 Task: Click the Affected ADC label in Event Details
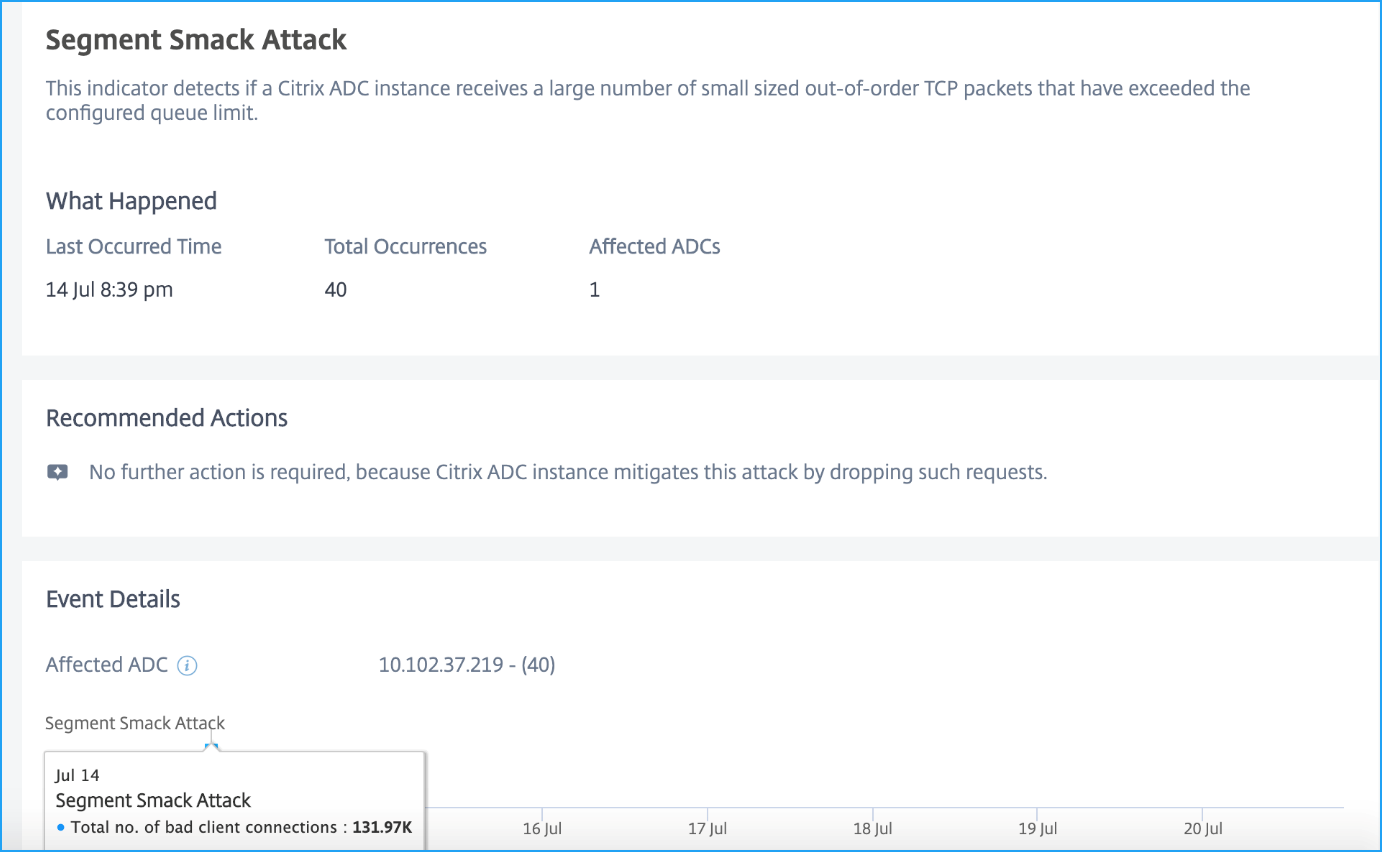coord(107,665)
